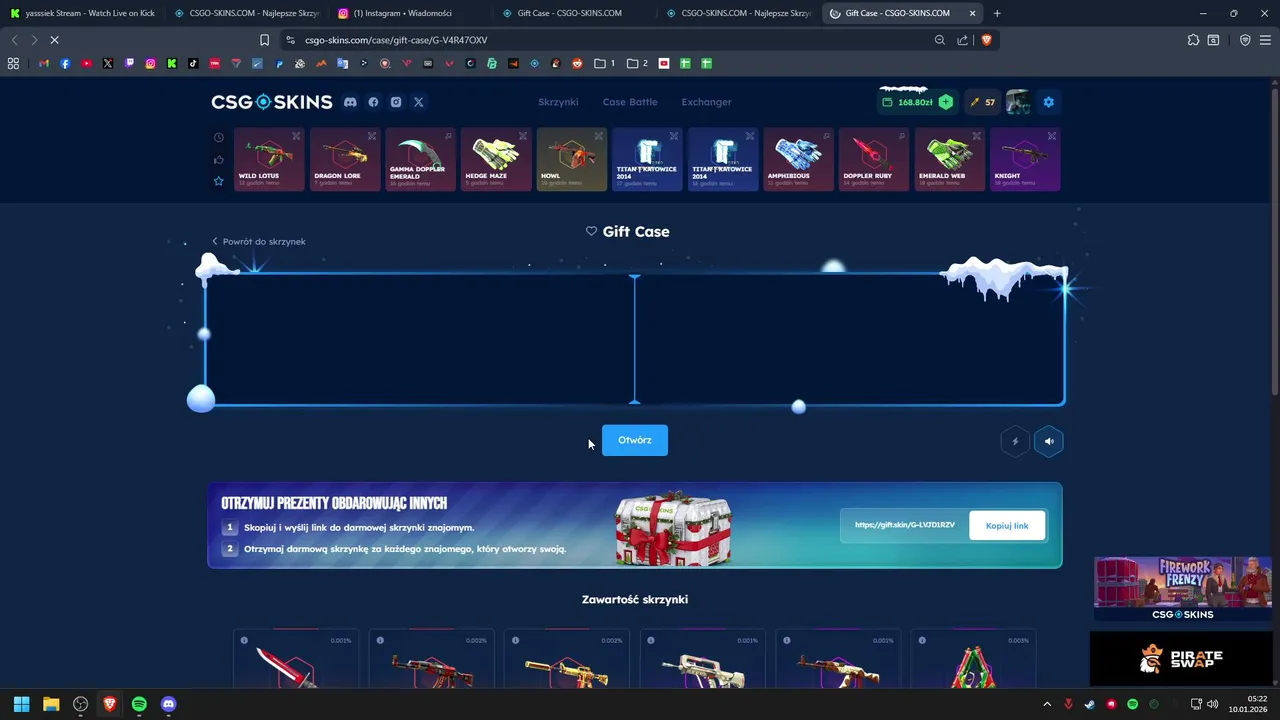Image resolution: width=1280 pixels, height=720 pixels.
Task: Open the YouTube bookmark
Action: click(87, 63)
